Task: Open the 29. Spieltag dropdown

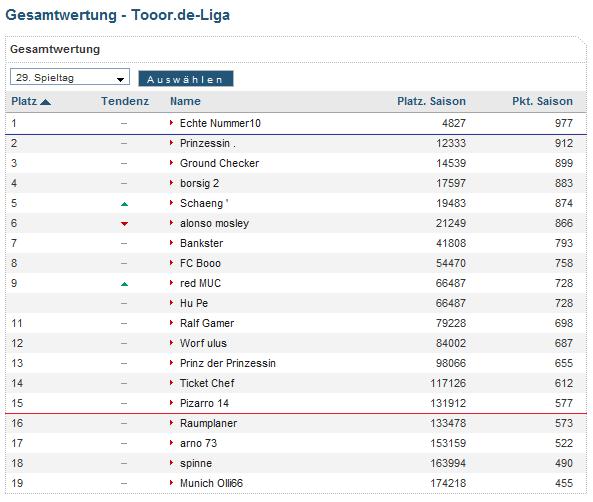Action: click(70, 77)
